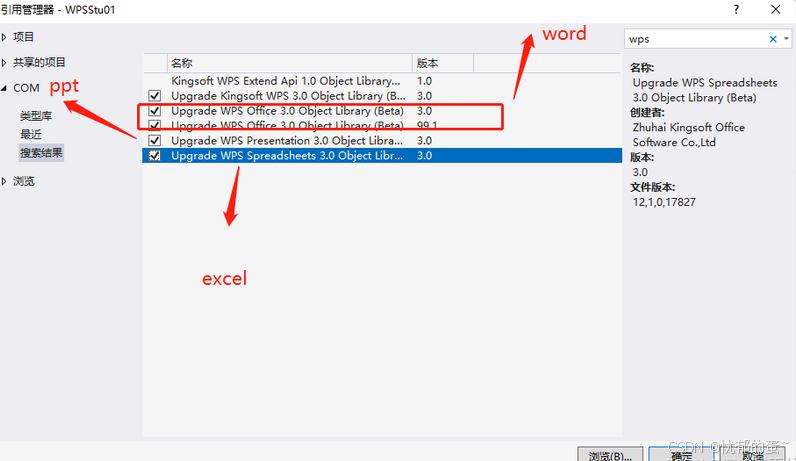Image resolution: width=796 pixels, height=461 pixels.
Task: Select 最近 under COM
Action: 30,134
